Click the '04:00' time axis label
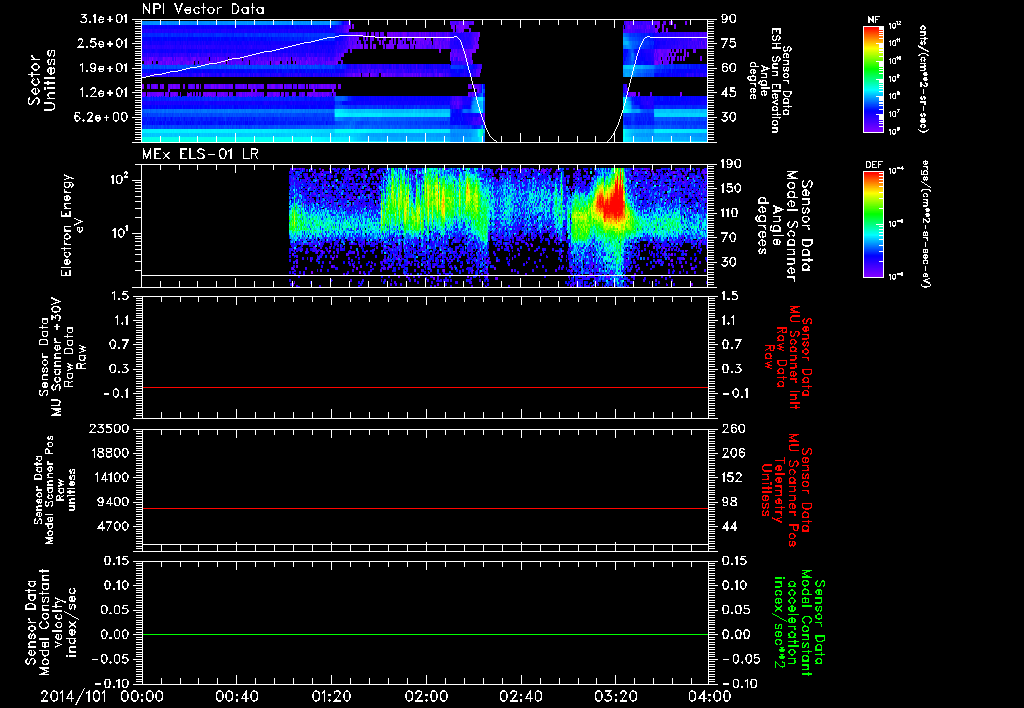1024x708 pixels. click(710, 696)
